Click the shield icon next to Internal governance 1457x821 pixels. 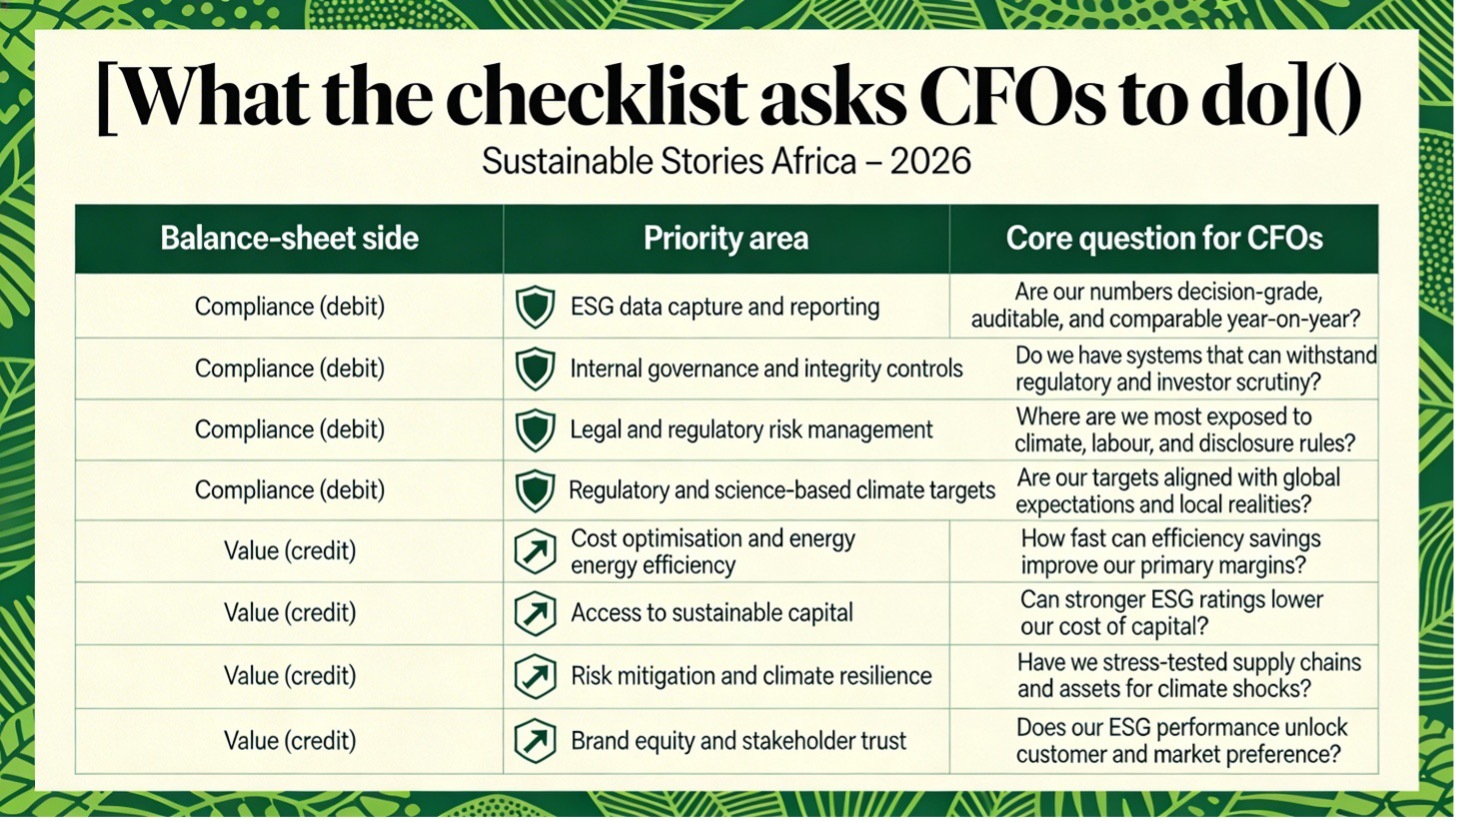point(535,369)
